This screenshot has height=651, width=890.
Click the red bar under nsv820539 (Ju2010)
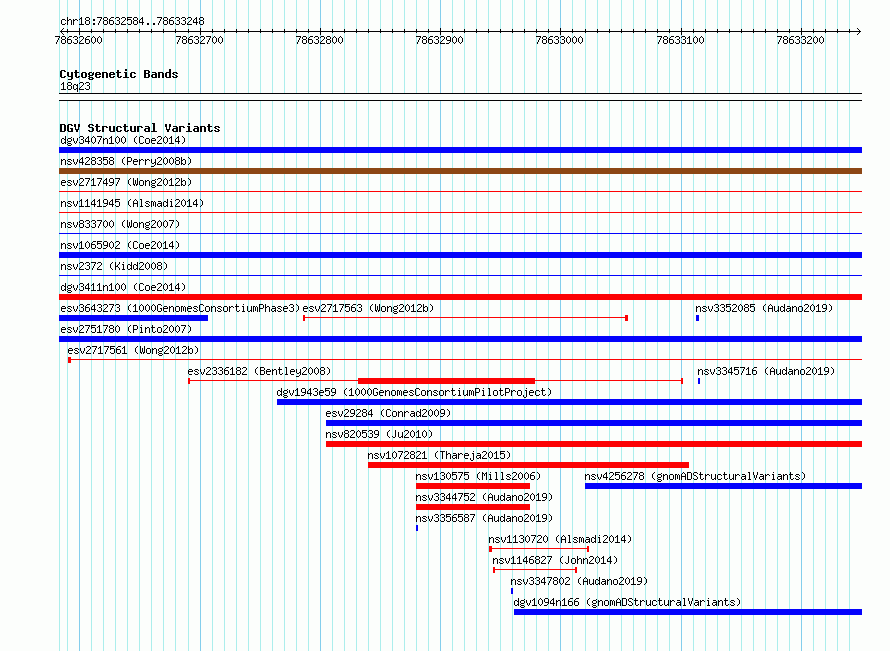[594, 444]
